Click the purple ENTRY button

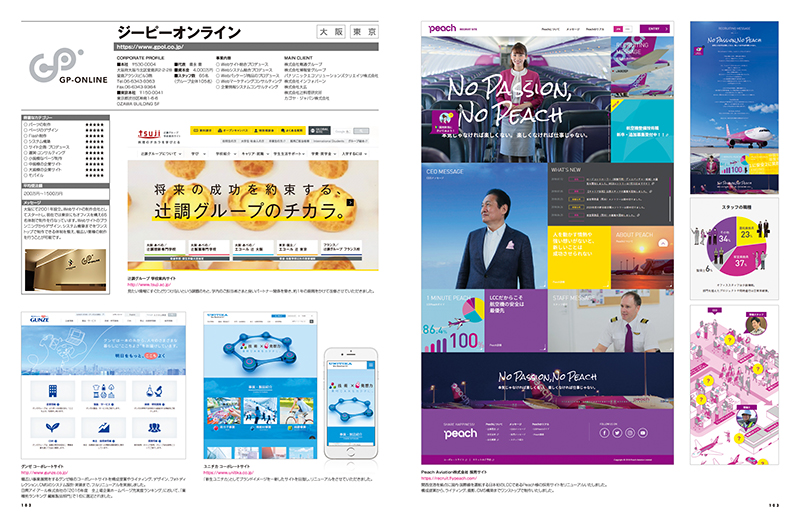click(x=654, y=29)
